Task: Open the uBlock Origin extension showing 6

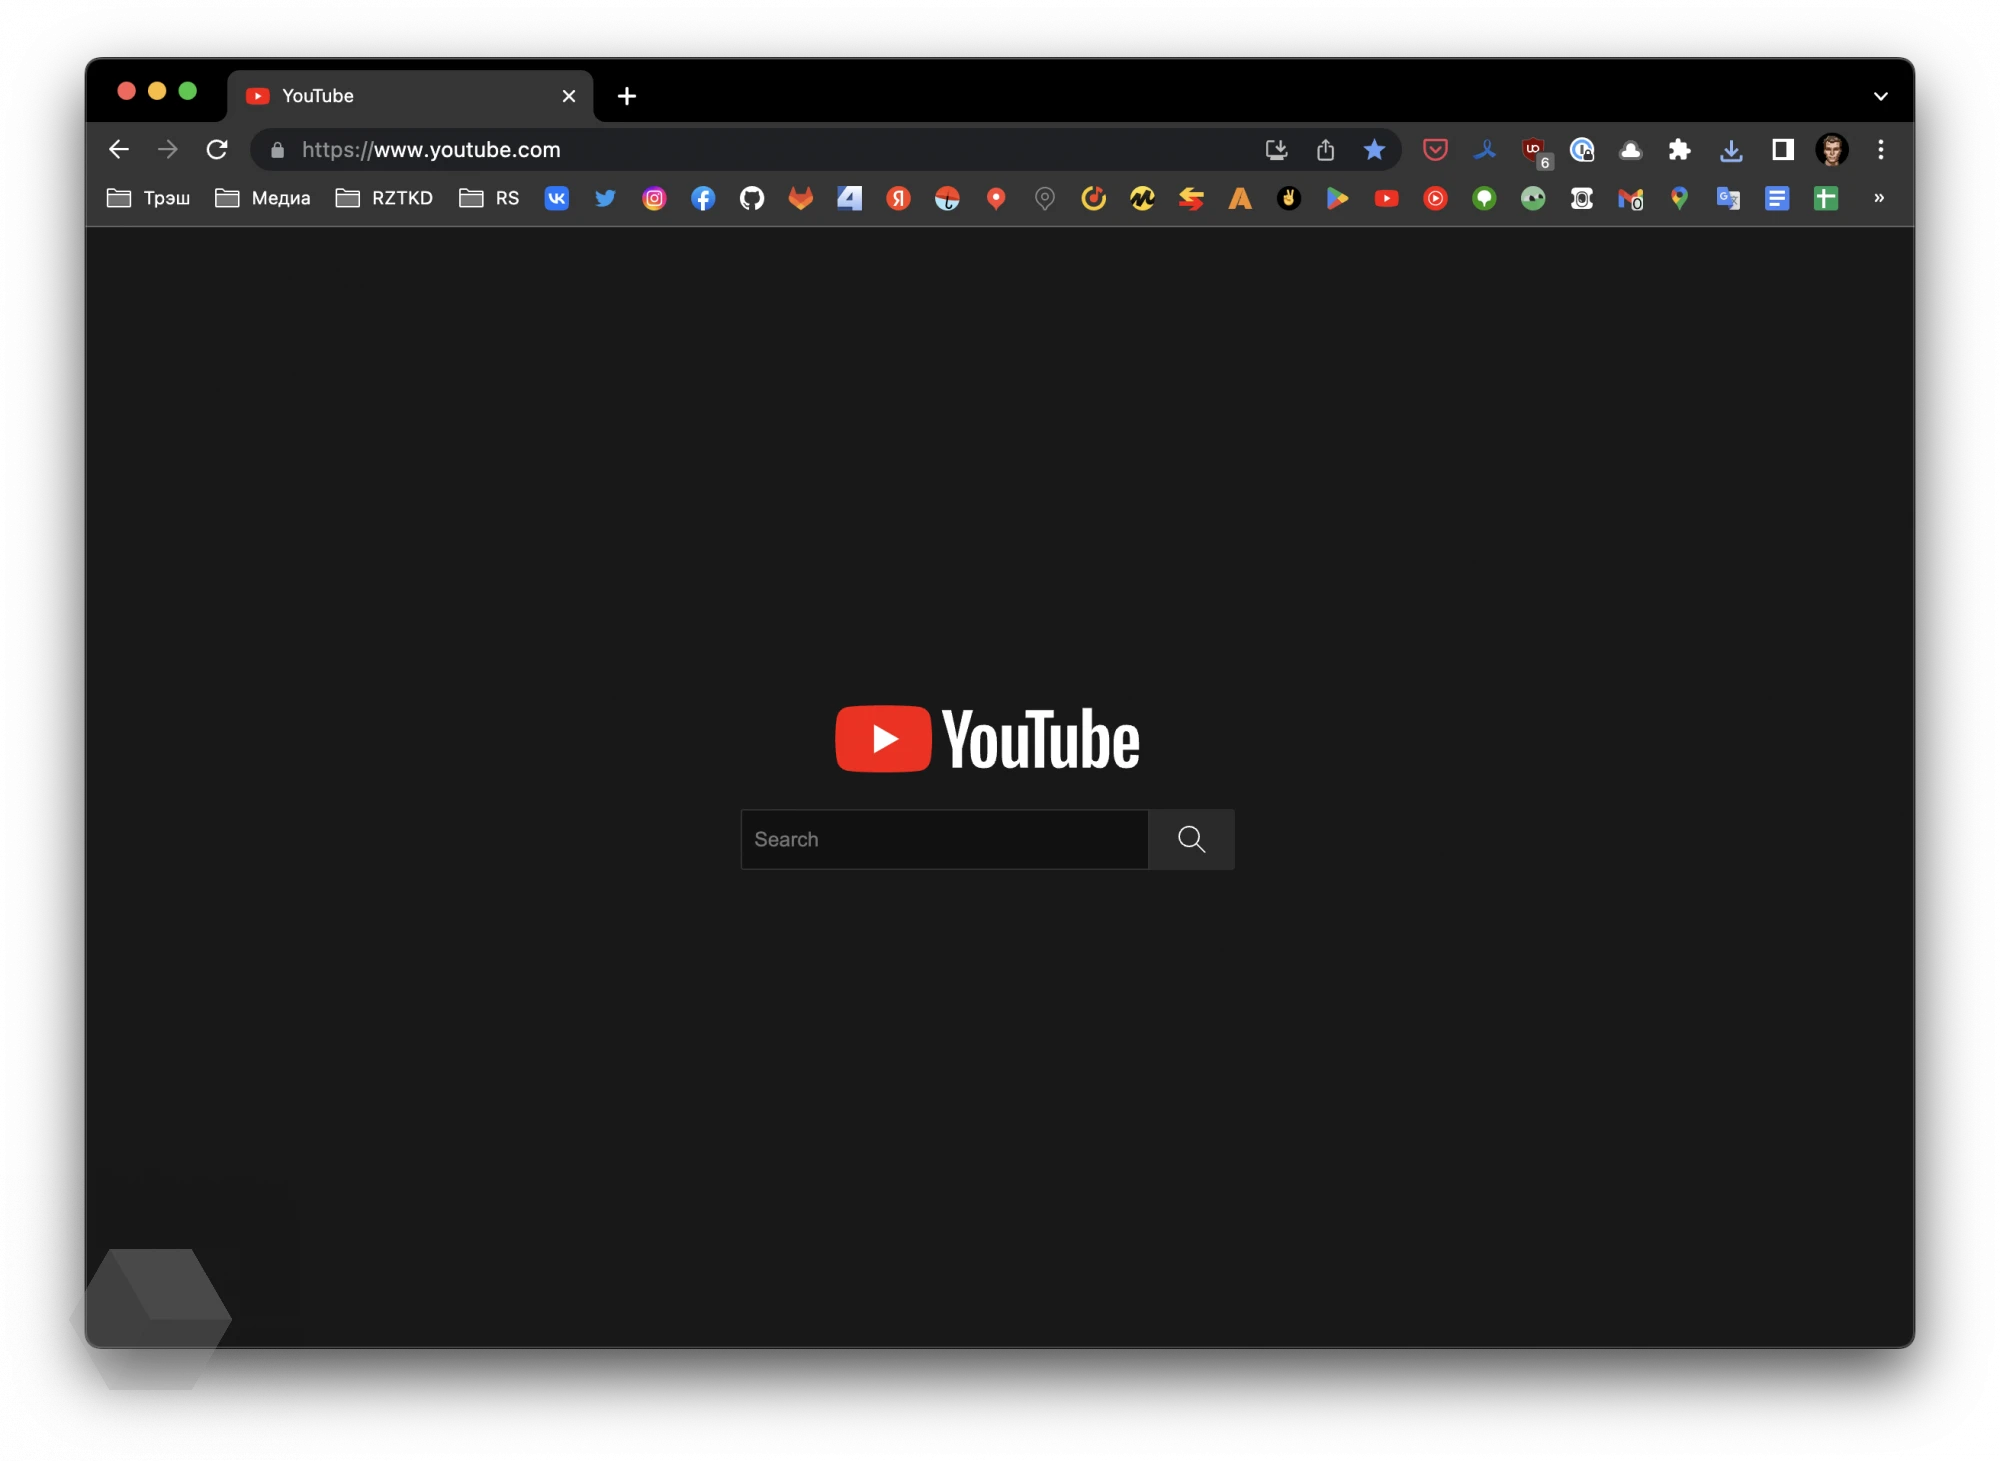Action: 1535,152
